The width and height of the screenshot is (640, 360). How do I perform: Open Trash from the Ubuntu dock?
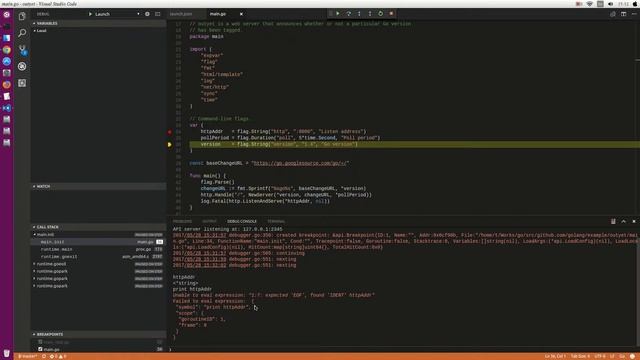(7, 353)
